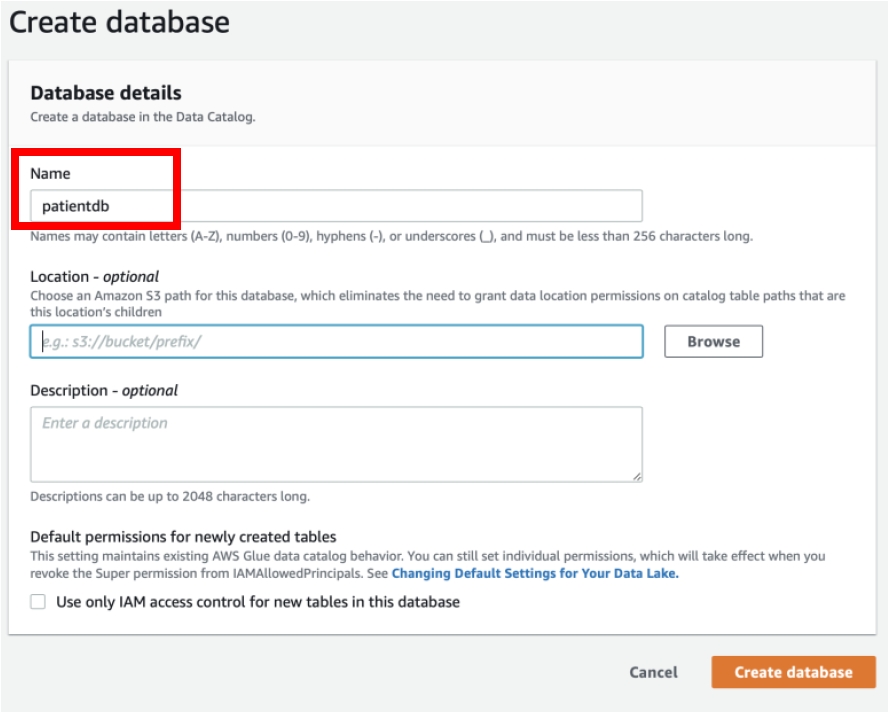Click the Create database page title
Screen dimensions: 888x712
point(119,23)
